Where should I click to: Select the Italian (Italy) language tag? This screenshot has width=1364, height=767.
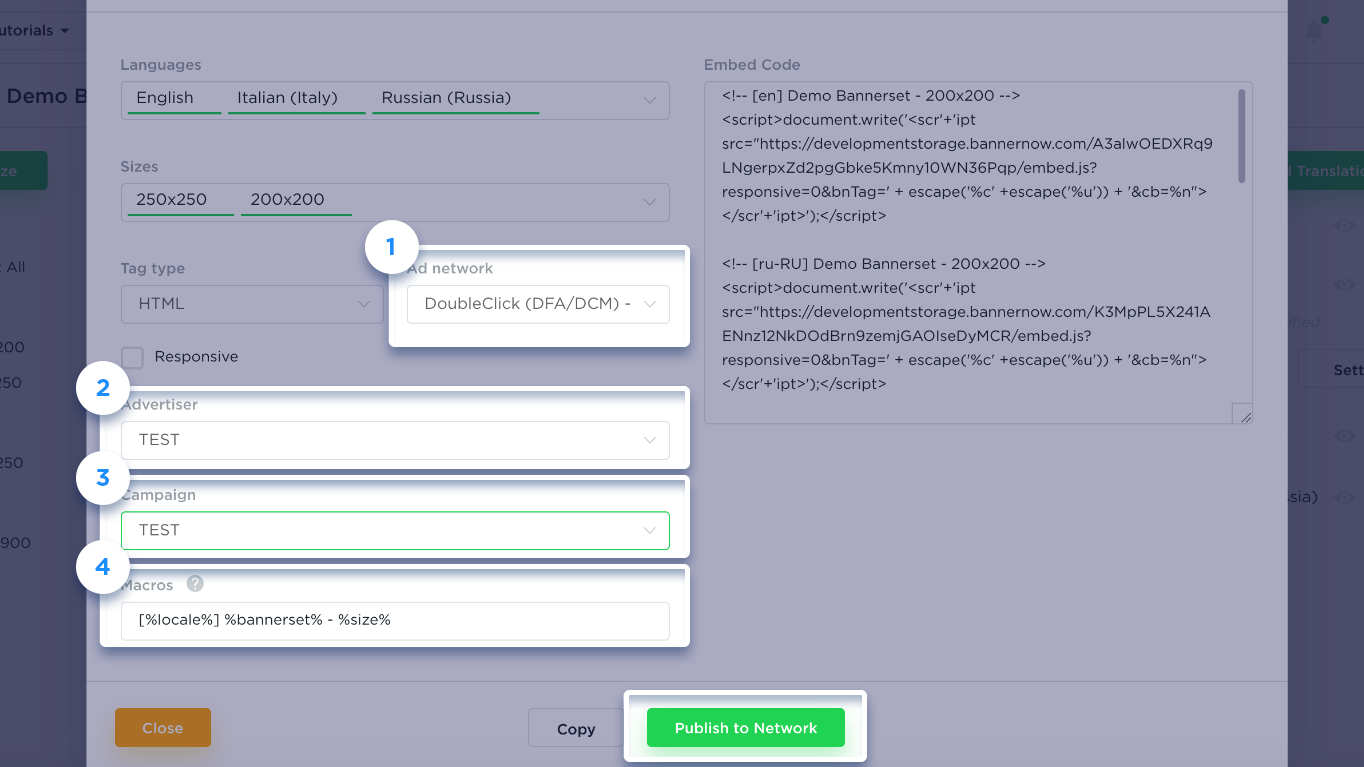[x=296, y=99]
